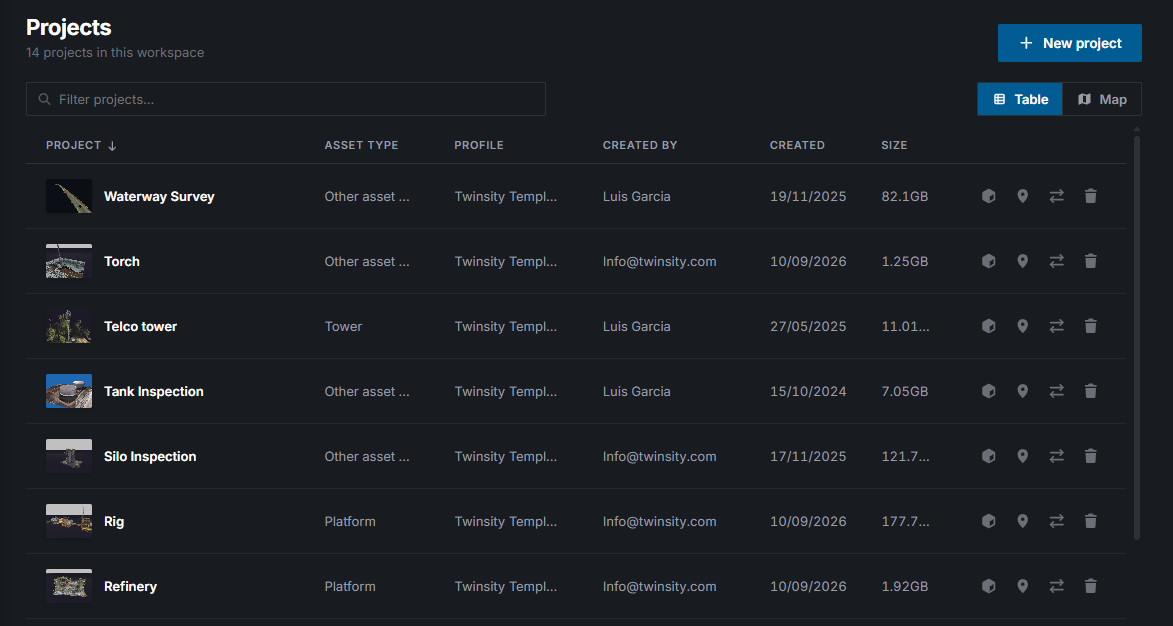Click the '7.05GB' size cell
The width and height of the screenshot is (1173, 626).
[x=904, y=391]
